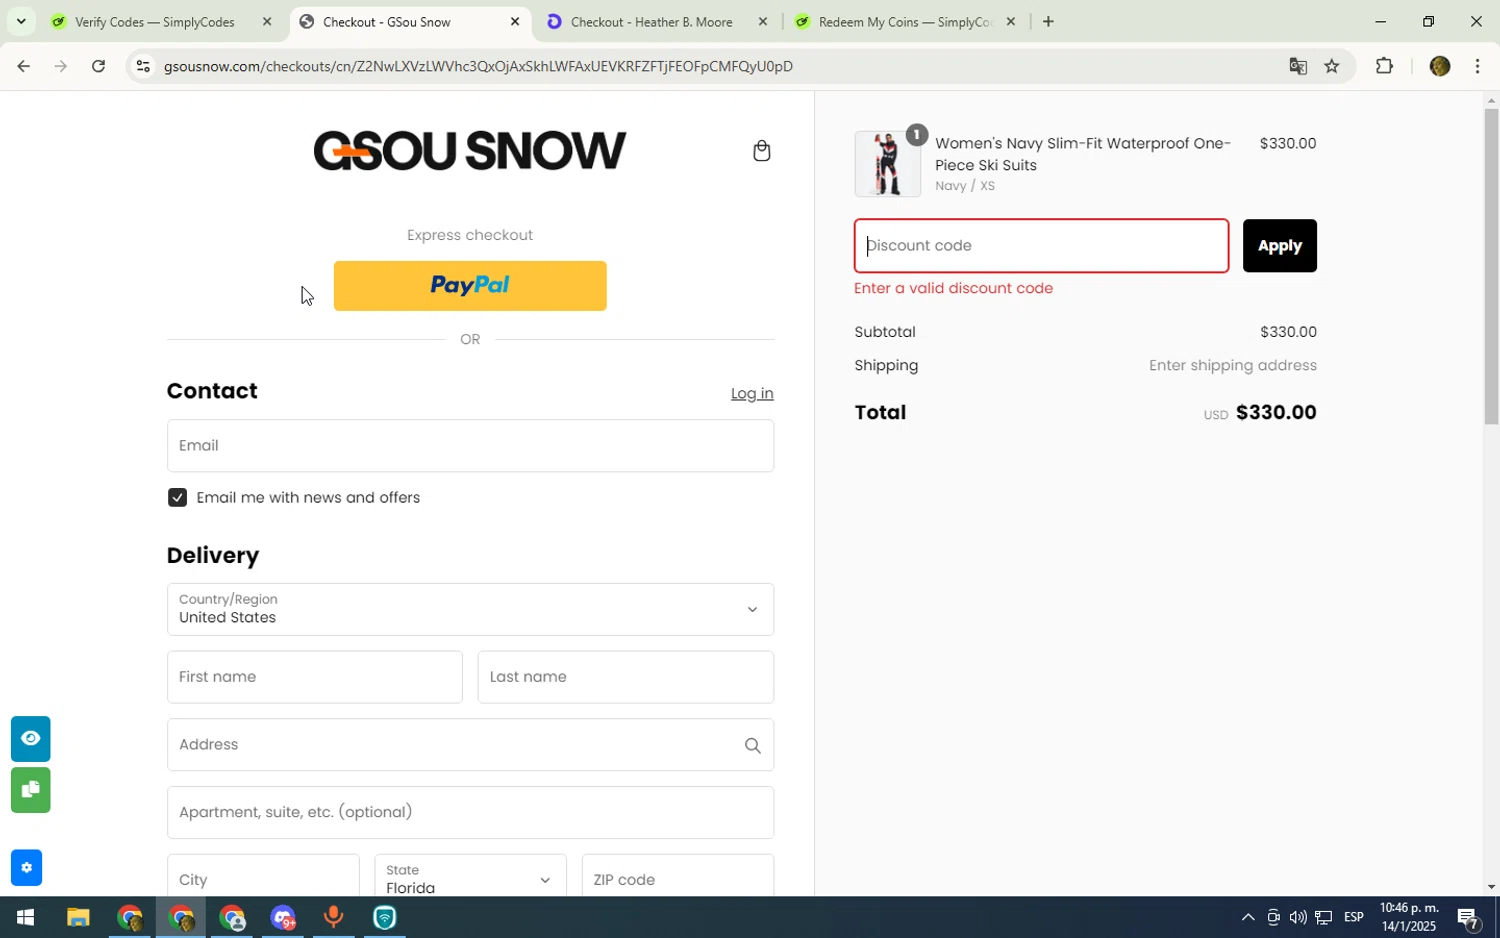Pay with the PayPal express button
The width and height of the screenshot is (1500, 938).
[470, 286]
